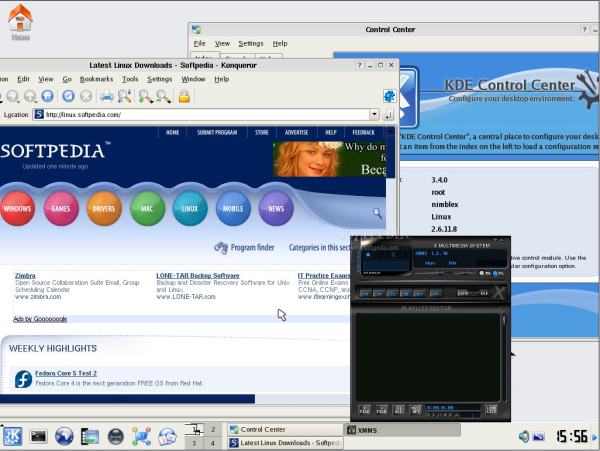Click SUBMIT PROGRAM in Softpedia header

point(217,132)
